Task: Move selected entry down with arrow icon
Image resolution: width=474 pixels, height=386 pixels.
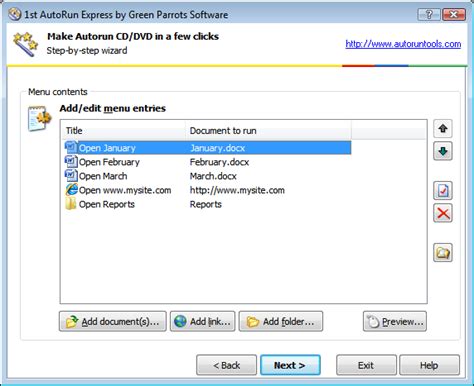Action: click(443, 151)
